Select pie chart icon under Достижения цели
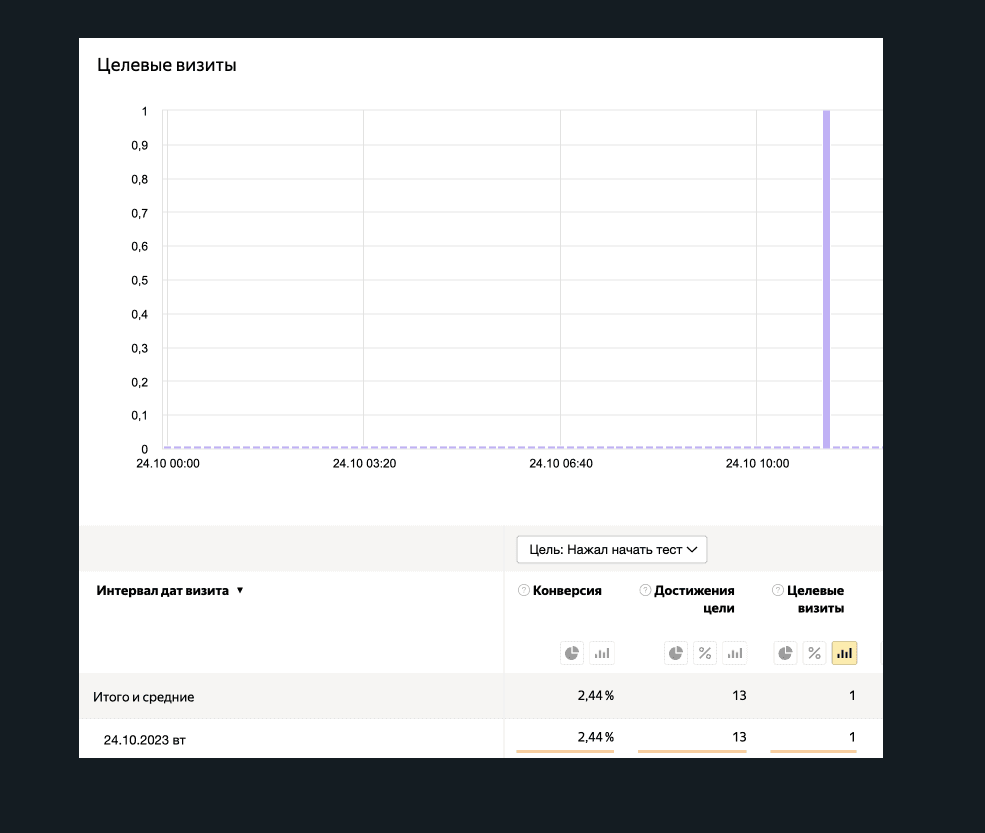The image size is (985, 833). [x=676, y=653]
